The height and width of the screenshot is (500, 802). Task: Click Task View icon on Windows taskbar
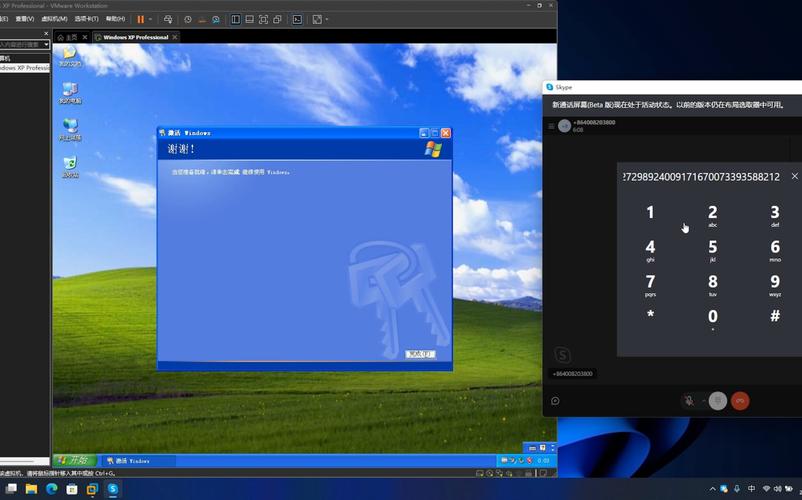(11, 489)
